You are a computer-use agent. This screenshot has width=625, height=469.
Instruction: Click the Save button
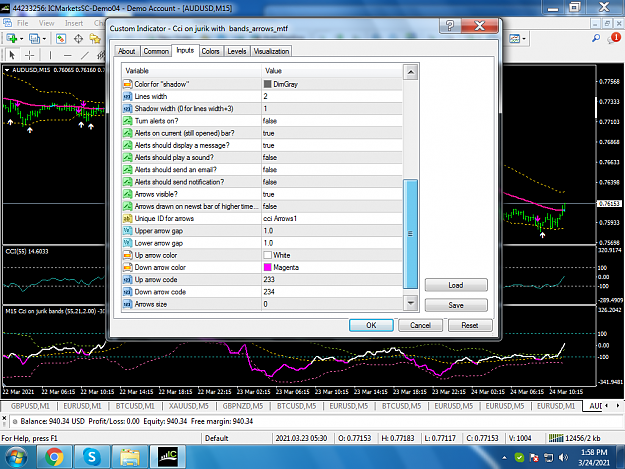[456, 305]
